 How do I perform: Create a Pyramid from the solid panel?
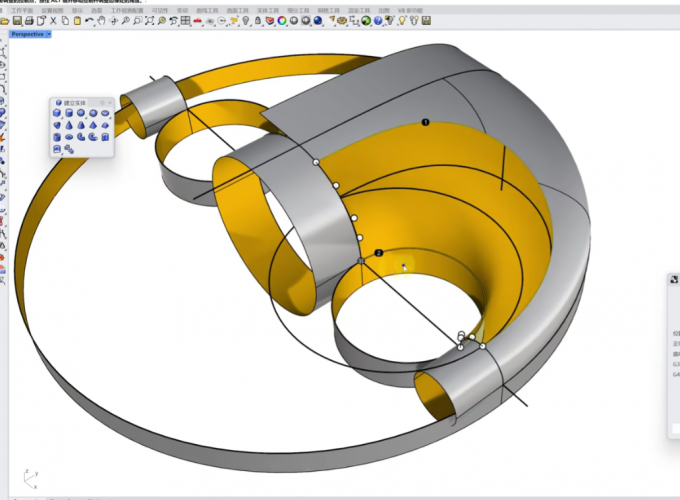tap(93, 125)
